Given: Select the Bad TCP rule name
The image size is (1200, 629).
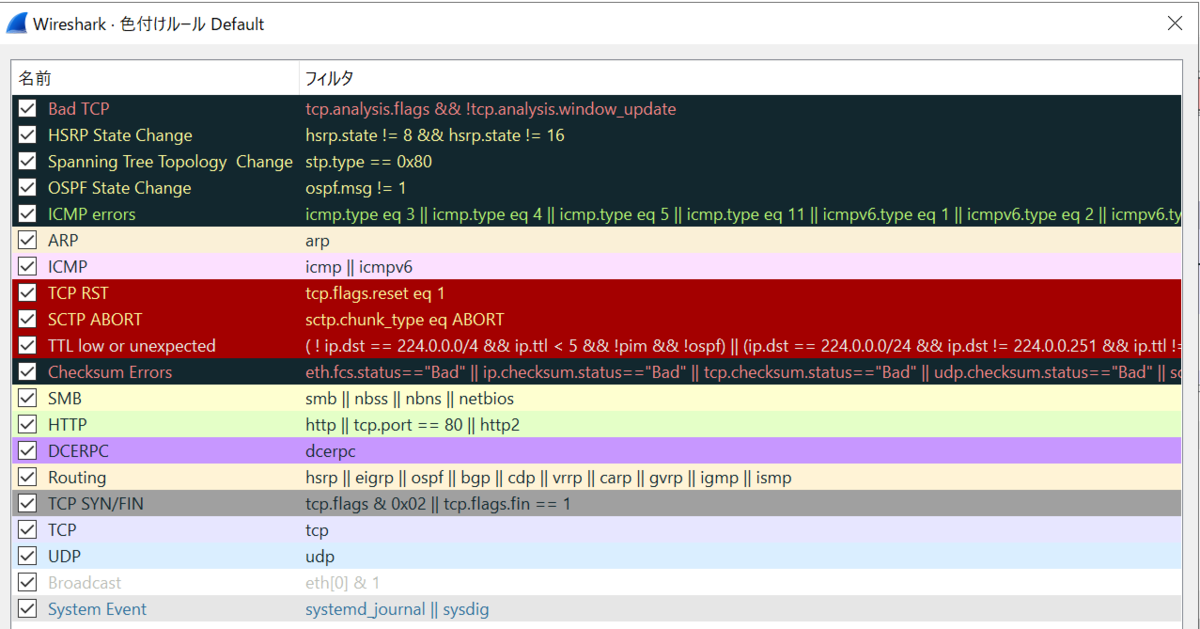Looking at the screenshot, I should point(78,109).
